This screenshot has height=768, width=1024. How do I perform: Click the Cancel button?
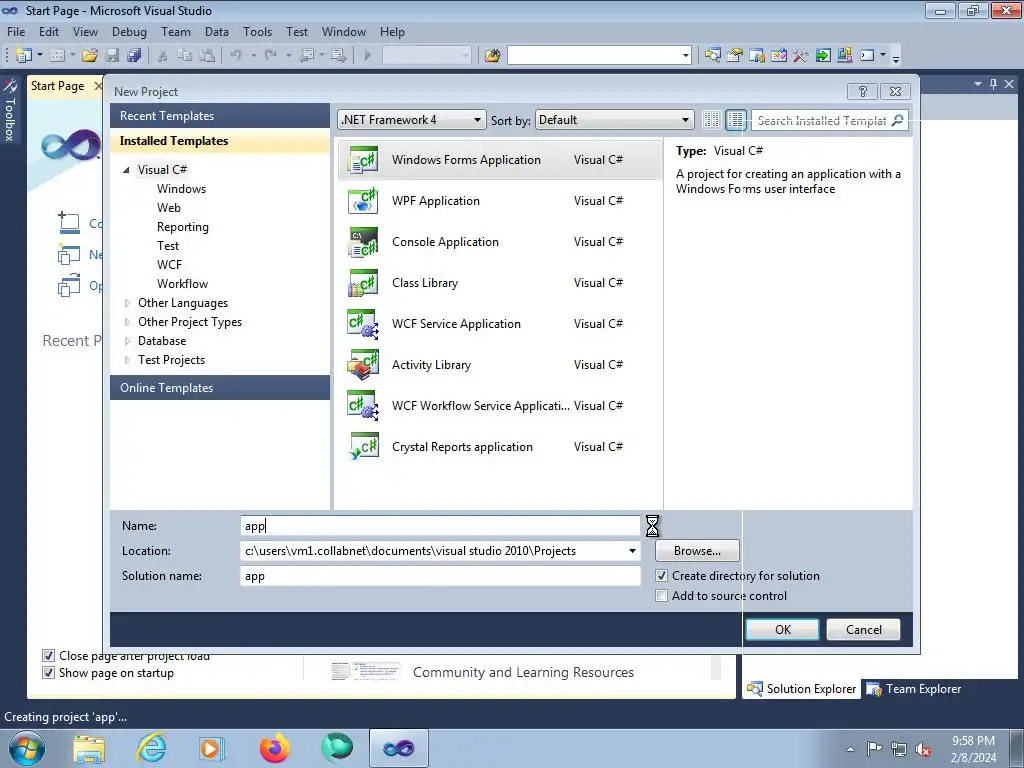point(863,630)
